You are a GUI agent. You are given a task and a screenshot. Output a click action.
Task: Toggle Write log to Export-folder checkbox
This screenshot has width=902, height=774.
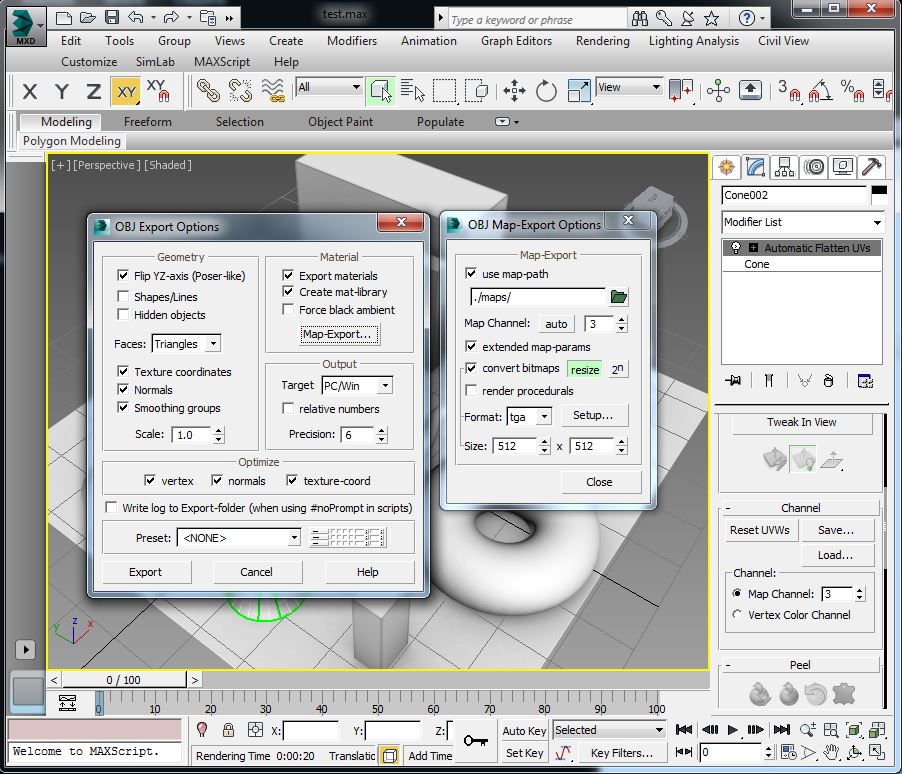110,508
